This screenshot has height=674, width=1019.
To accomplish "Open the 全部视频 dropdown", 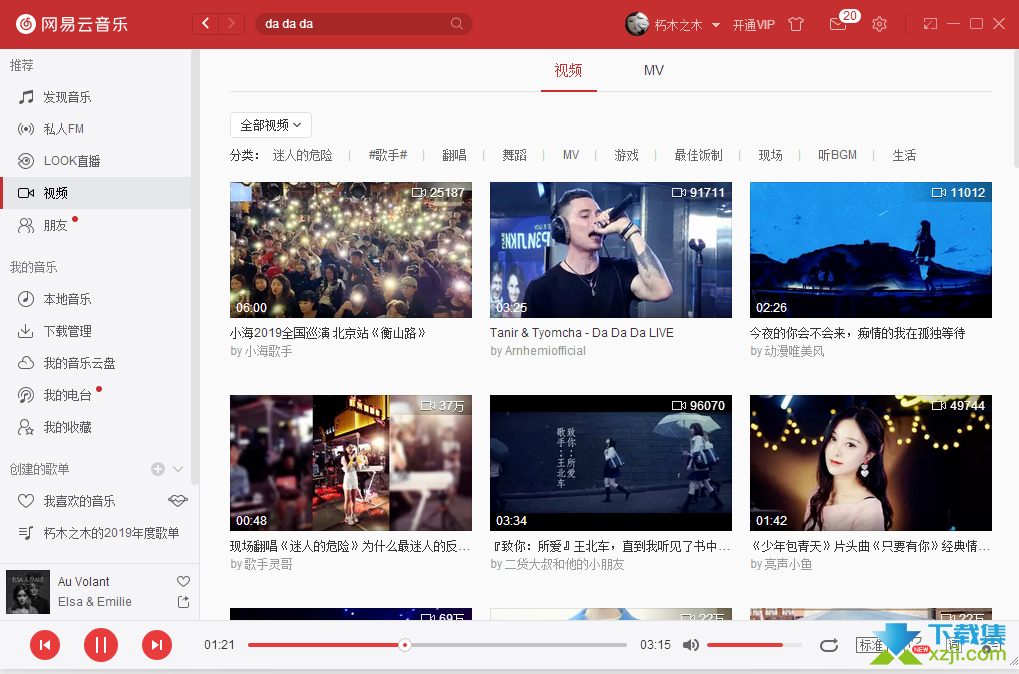I will pyautogui.click(x=271, y=125).
